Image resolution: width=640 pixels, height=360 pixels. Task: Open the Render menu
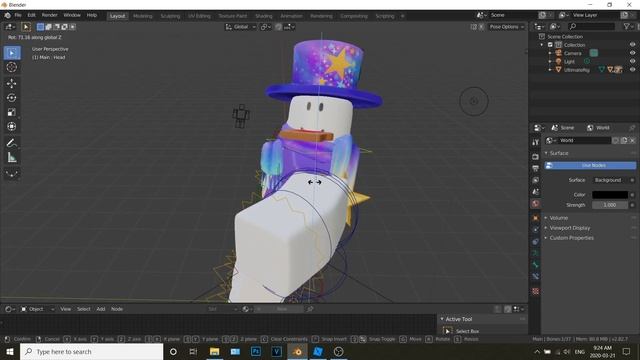point(49,15)
